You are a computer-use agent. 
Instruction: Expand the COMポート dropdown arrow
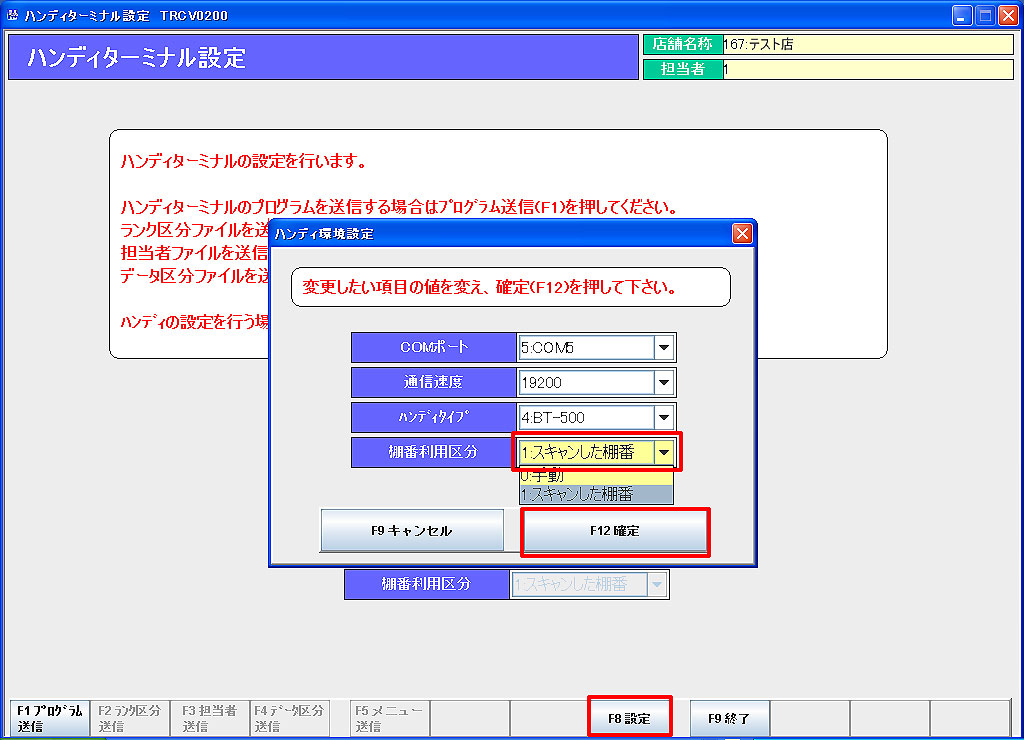click(664, 348)
